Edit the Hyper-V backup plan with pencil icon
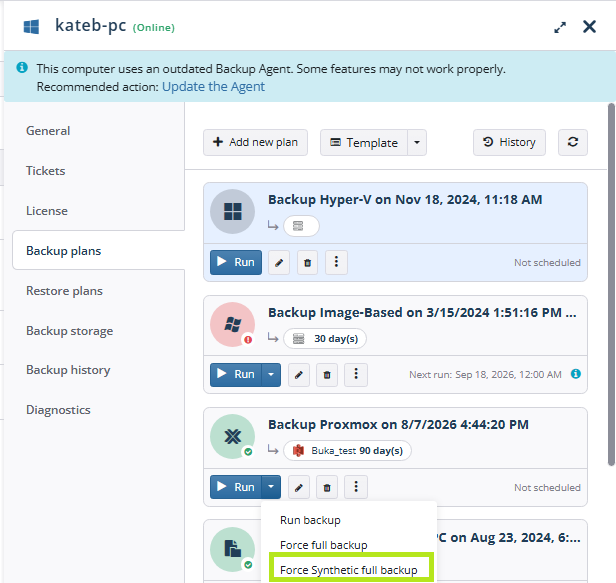 [x=279, y=262]
